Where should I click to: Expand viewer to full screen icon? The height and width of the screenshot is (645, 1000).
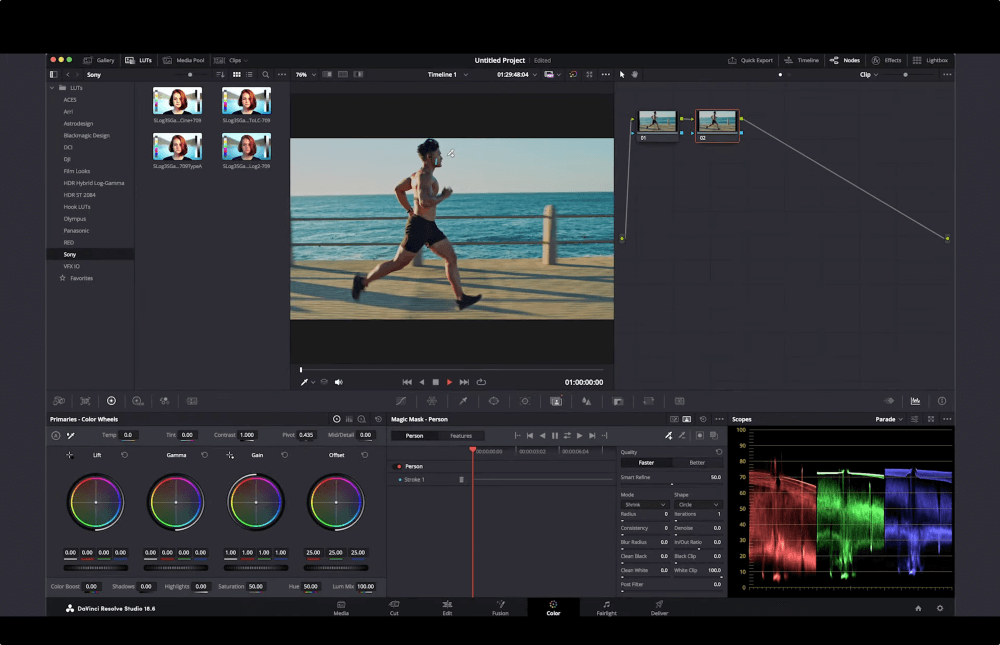tap(589, 75)
